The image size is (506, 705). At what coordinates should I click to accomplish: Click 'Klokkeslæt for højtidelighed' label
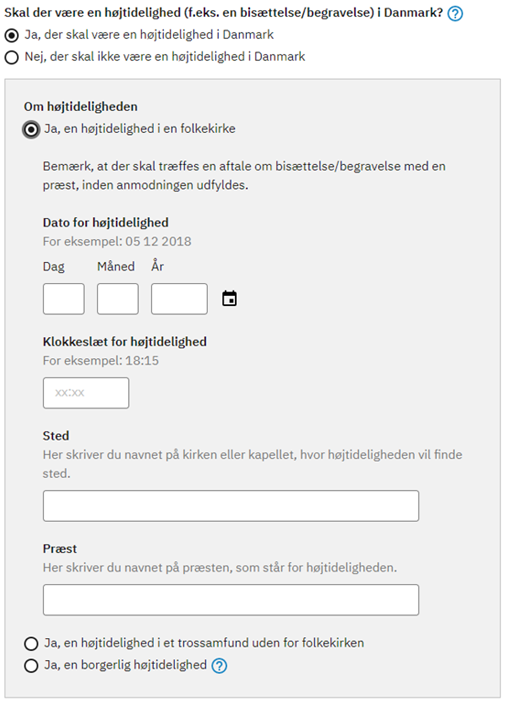coord(125,342)
